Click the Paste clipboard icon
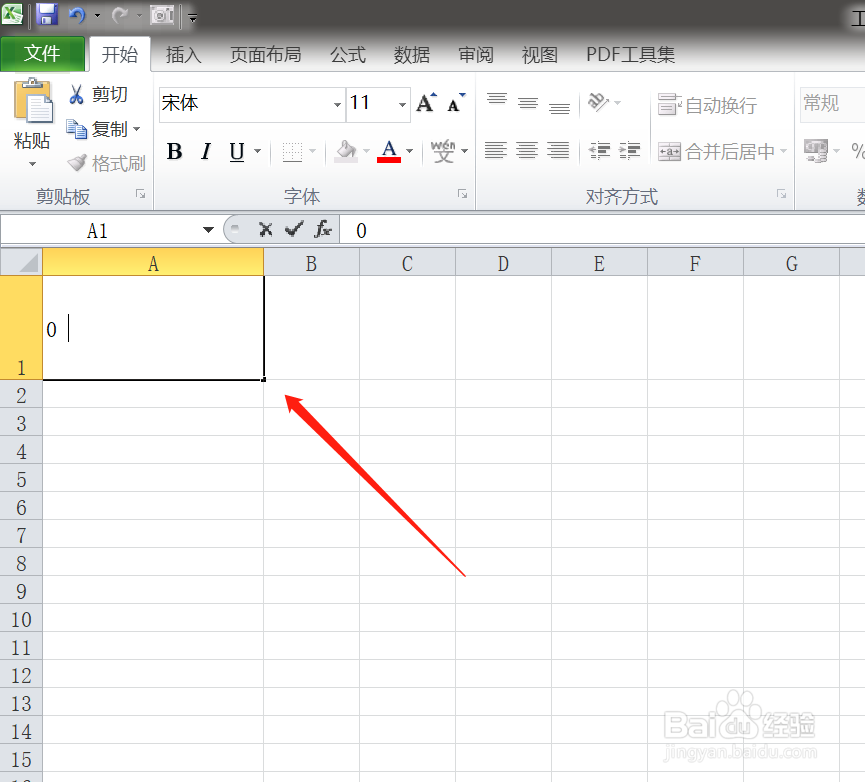This screenshot has width=865, height=782. (x=33, y=101)
